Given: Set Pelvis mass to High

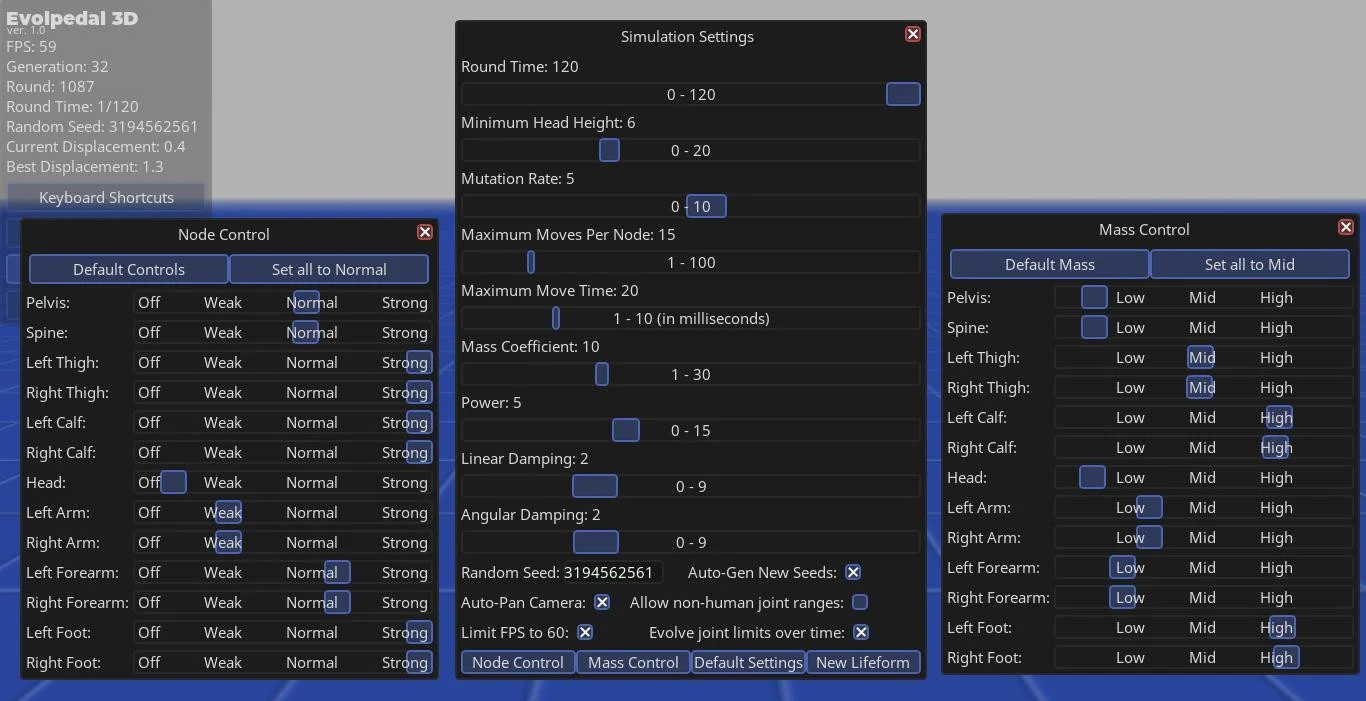Looking at the screenshot, I should point(1276,297).
